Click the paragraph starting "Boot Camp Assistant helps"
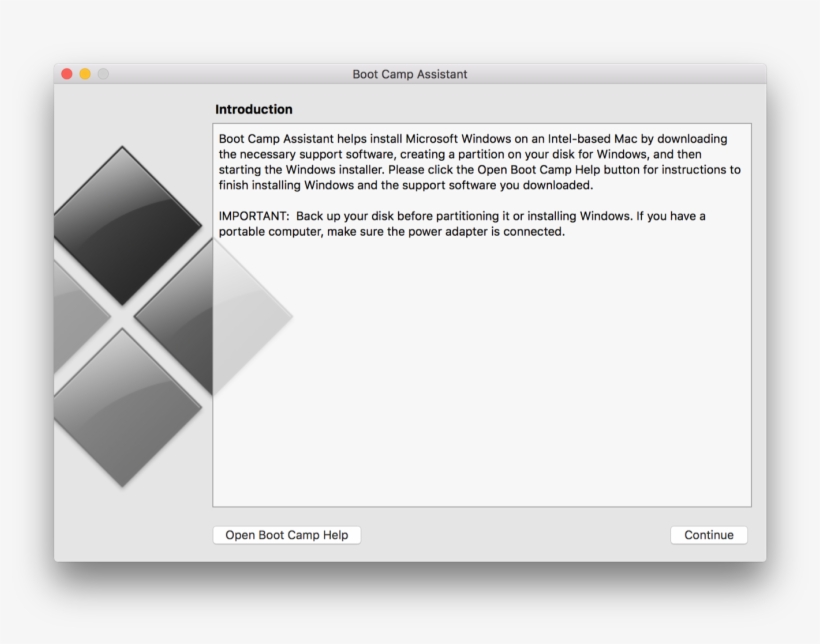This screenshot has height=644, width=820. 480,162
